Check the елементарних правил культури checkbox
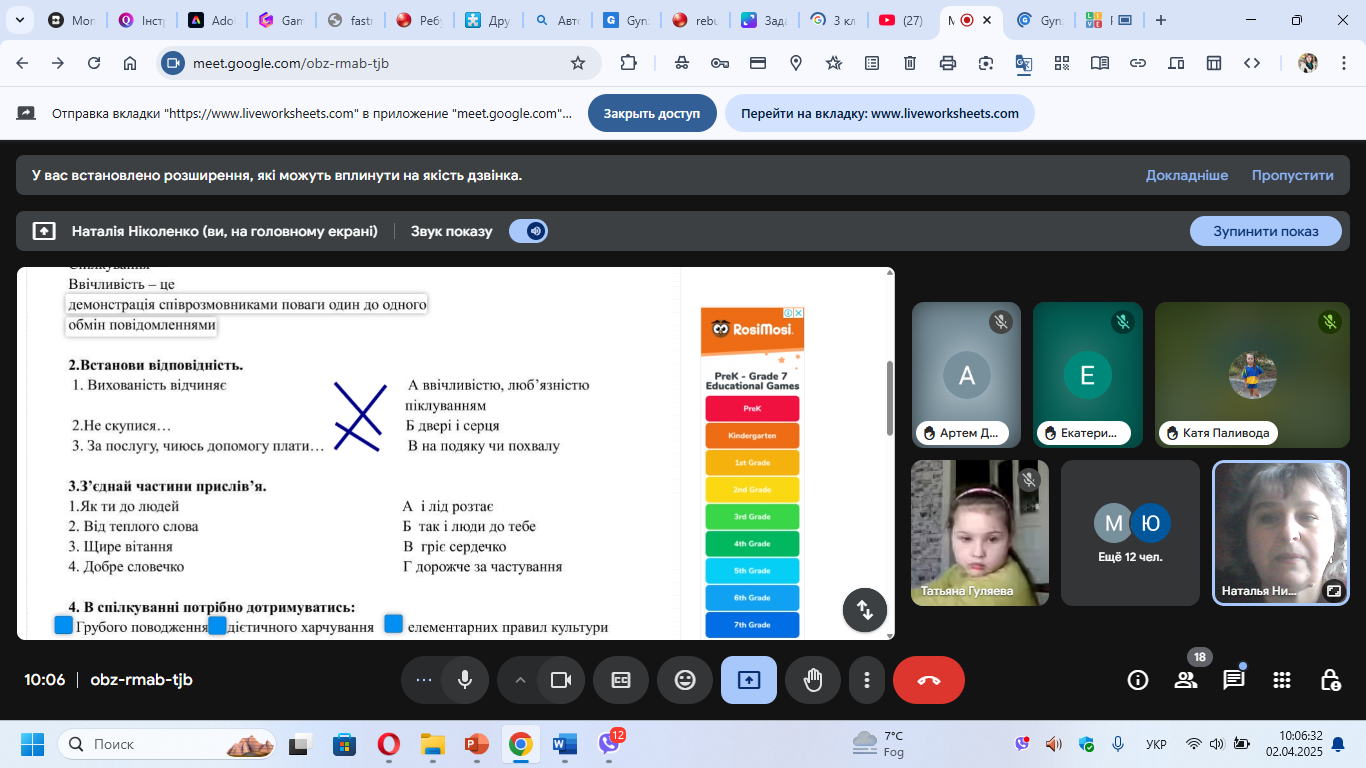Viewport: 1366px width, 768px height. click(x=394, y=624)
